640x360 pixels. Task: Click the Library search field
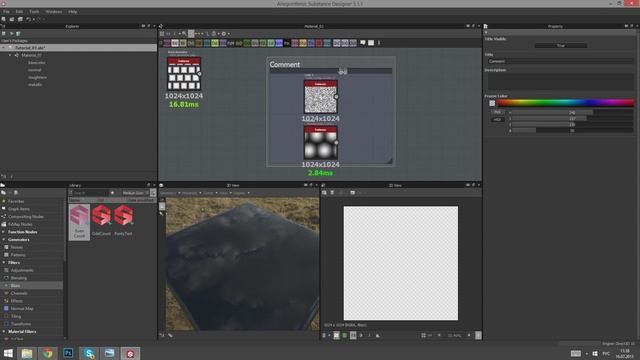pos(91,193)
